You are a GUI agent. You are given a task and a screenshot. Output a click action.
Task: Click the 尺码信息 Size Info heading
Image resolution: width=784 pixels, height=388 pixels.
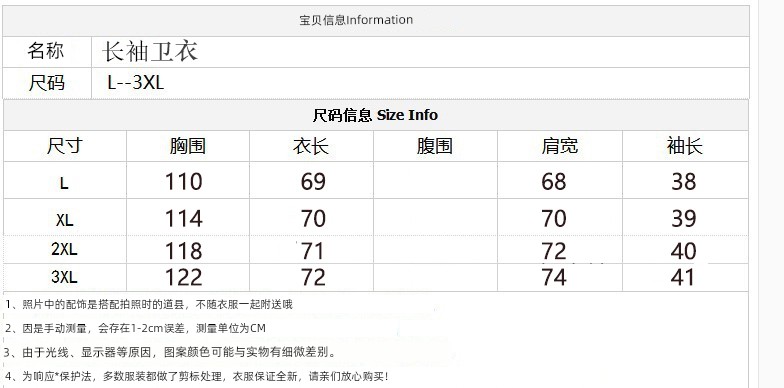tap(376, 115)
